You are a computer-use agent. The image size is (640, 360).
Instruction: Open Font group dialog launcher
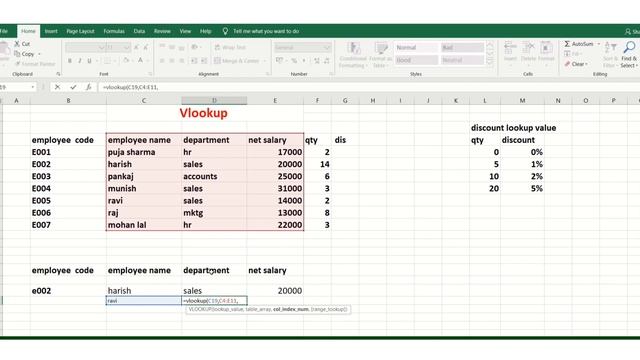click(150, 74)
